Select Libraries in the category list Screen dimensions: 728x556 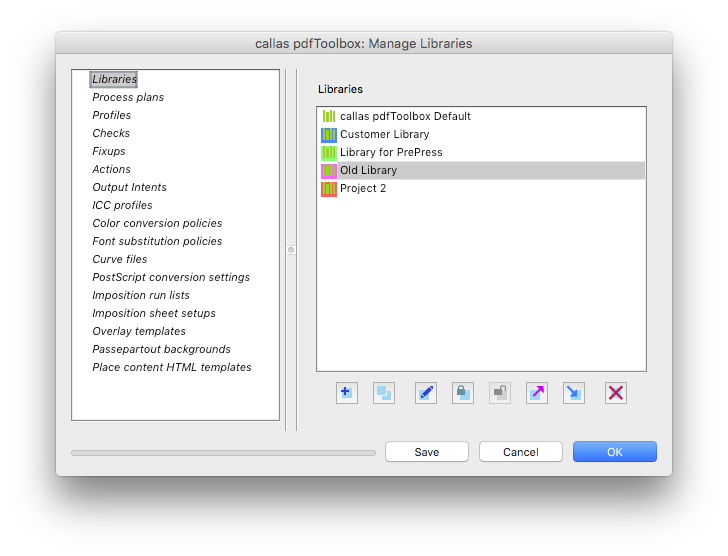[114, 79]
